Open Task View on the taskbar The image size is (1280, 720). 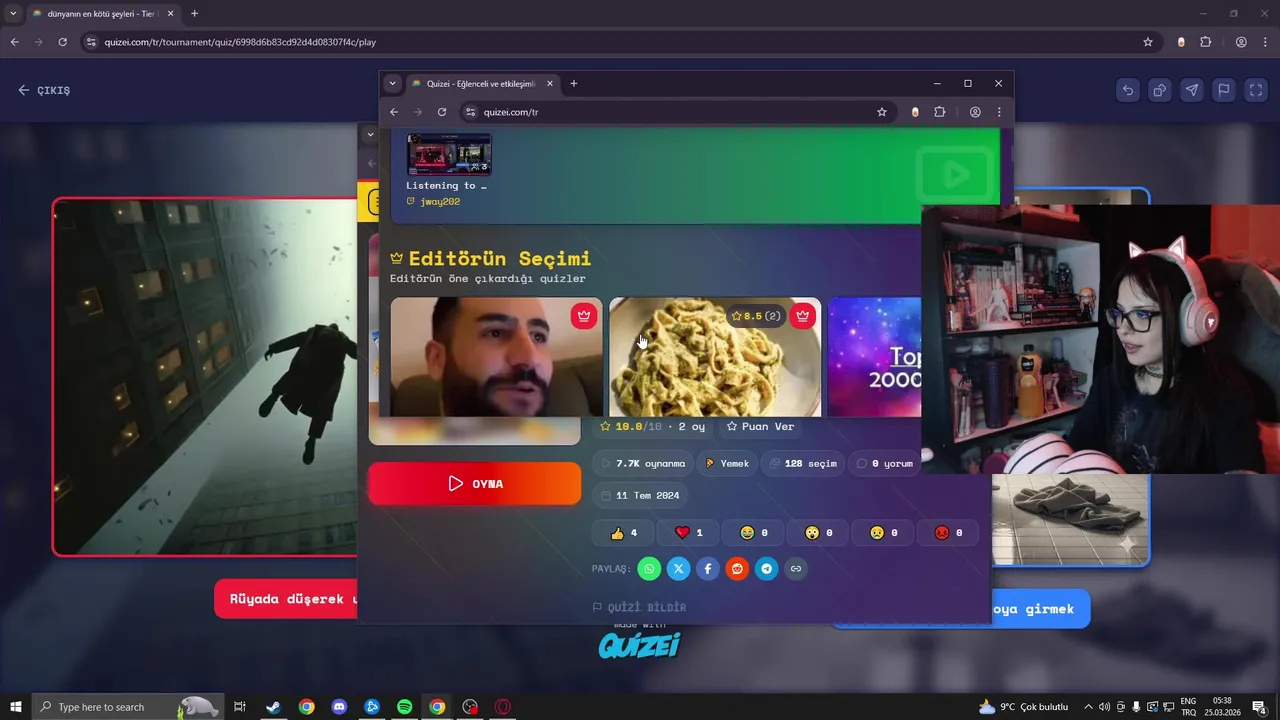click(240, 707)
